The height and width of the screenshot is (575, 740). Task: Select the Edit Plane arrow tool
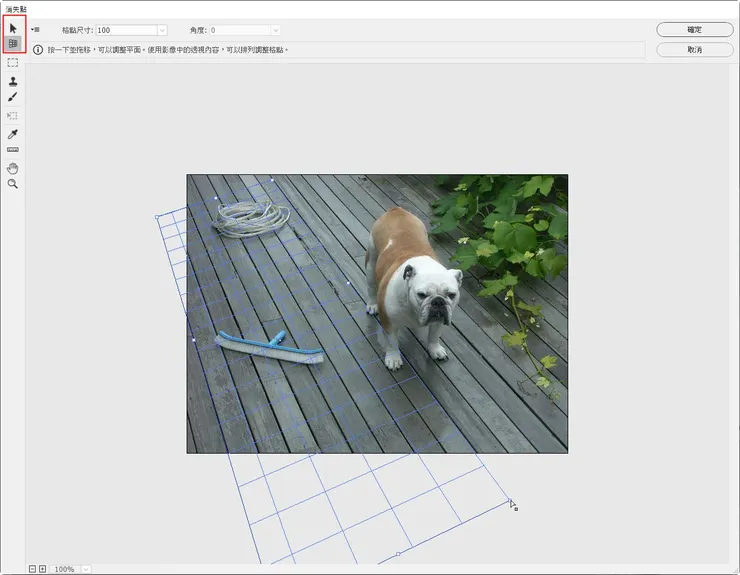click(13, 28)
